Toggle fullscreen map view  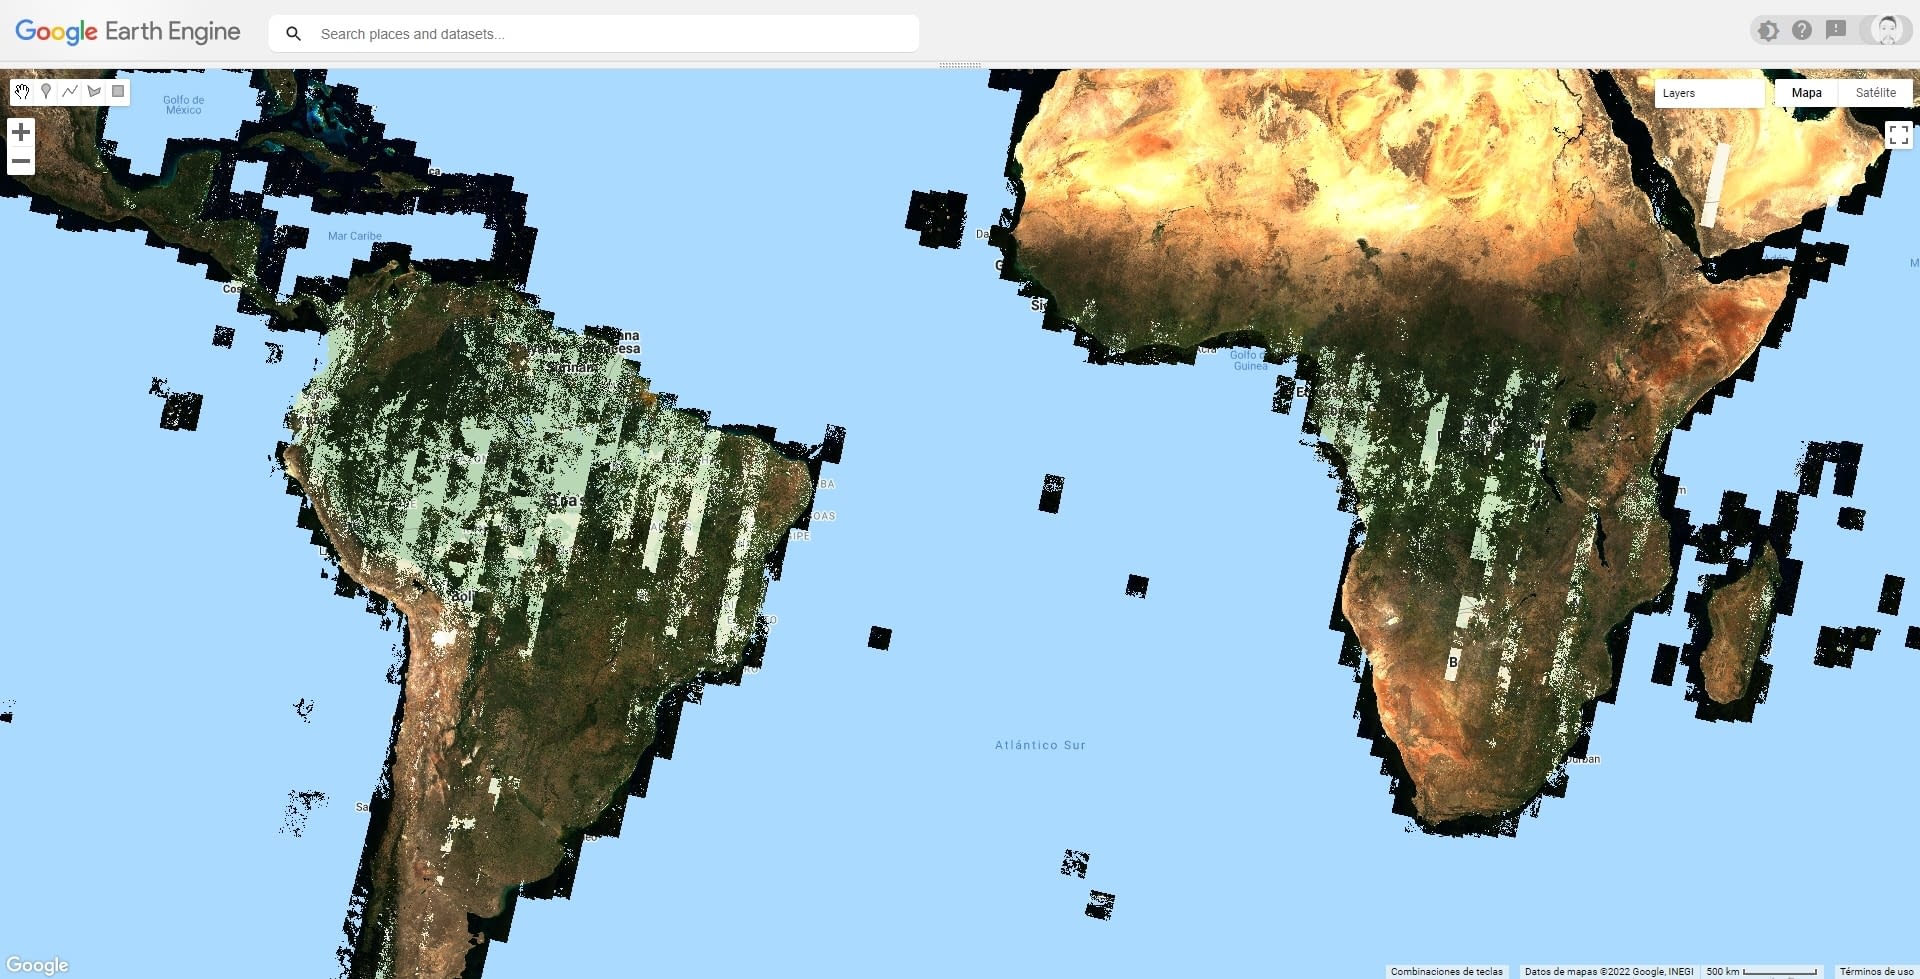(x=1898, y=135)
